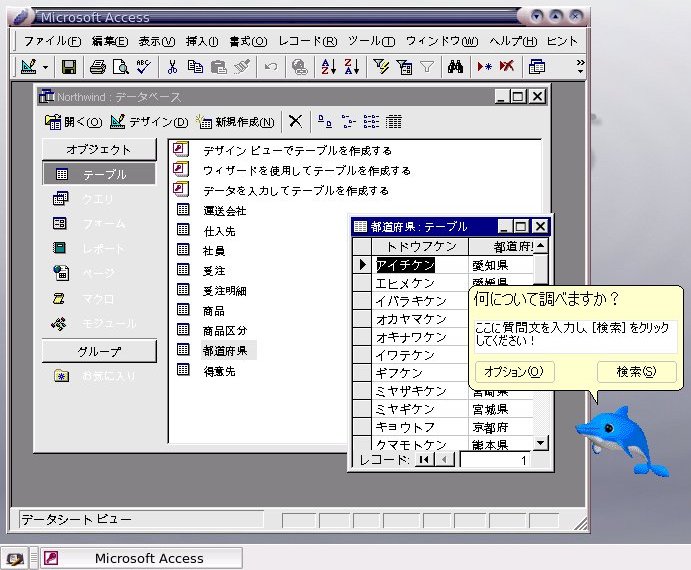Click the グループ header button

point(99,351)
